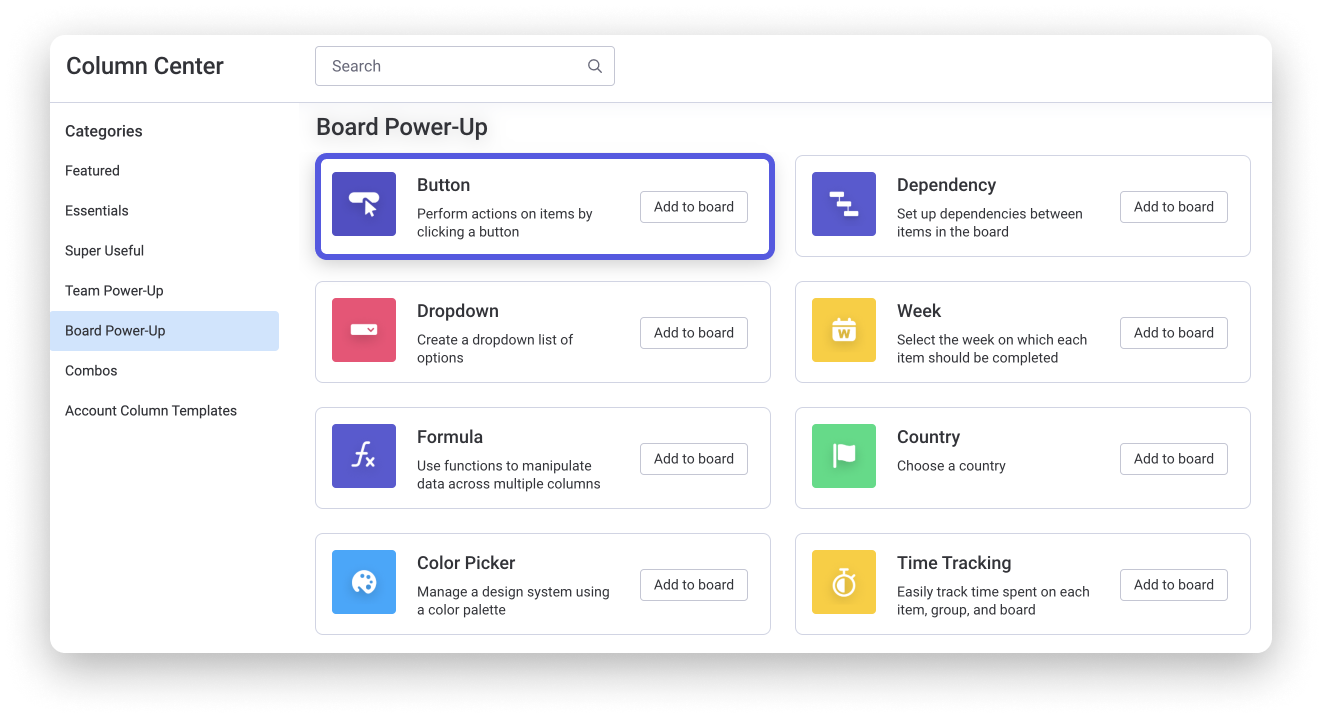Open the Essentials category
Viewport: 1322px width, 718px height.
pos(164,211)
